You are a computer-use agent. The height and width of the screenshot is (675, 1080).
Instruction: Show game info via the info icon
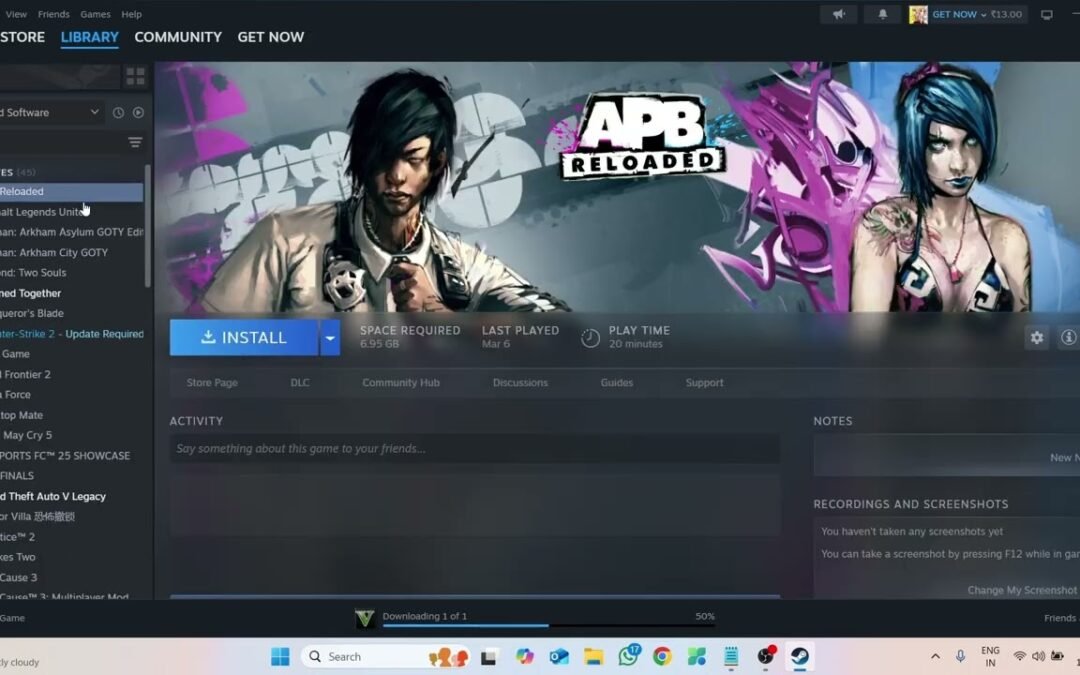[x=1068, y=338]
